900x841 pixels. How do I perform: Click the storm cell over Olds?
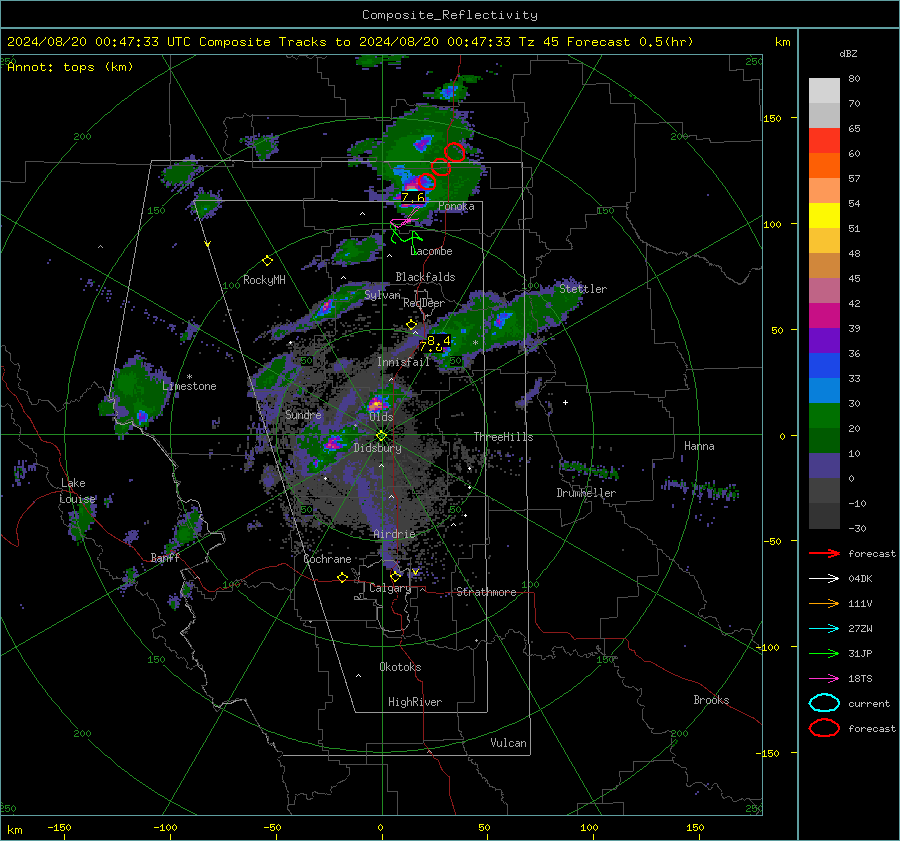click(378, 402)
